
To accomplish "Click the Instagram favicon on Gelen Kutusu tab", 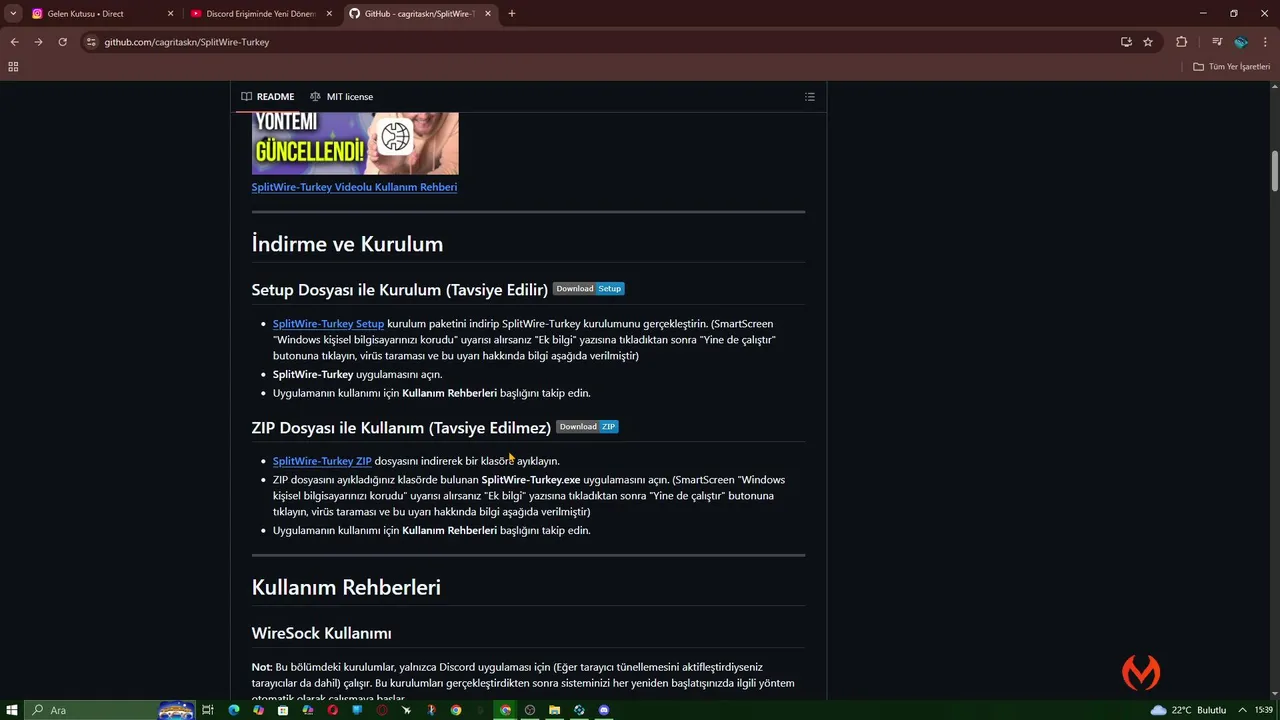I will tap(38, 14).
